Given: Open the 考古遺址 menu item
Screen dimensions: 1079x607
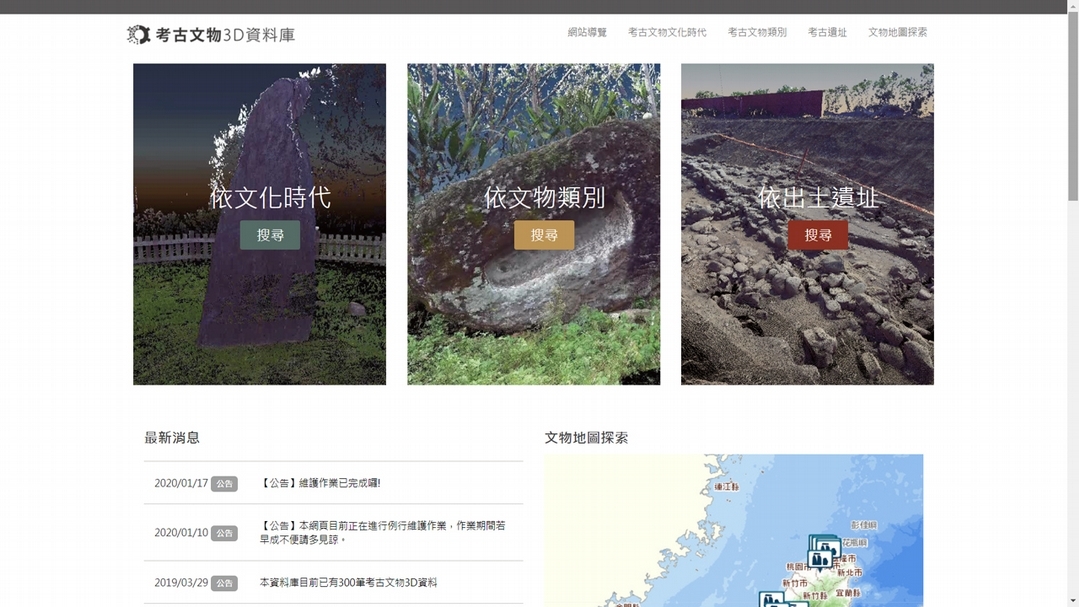Looking at the screenshot, I should (827, 32).
